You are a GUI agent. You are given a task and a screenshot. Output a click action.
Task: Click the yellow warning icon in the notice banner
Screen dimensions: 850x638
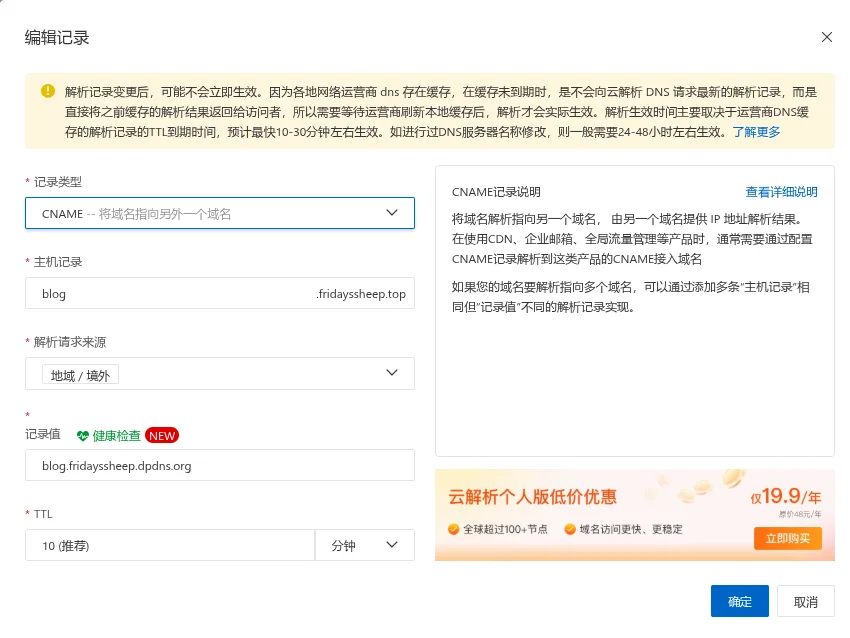[x=49, y=91]
